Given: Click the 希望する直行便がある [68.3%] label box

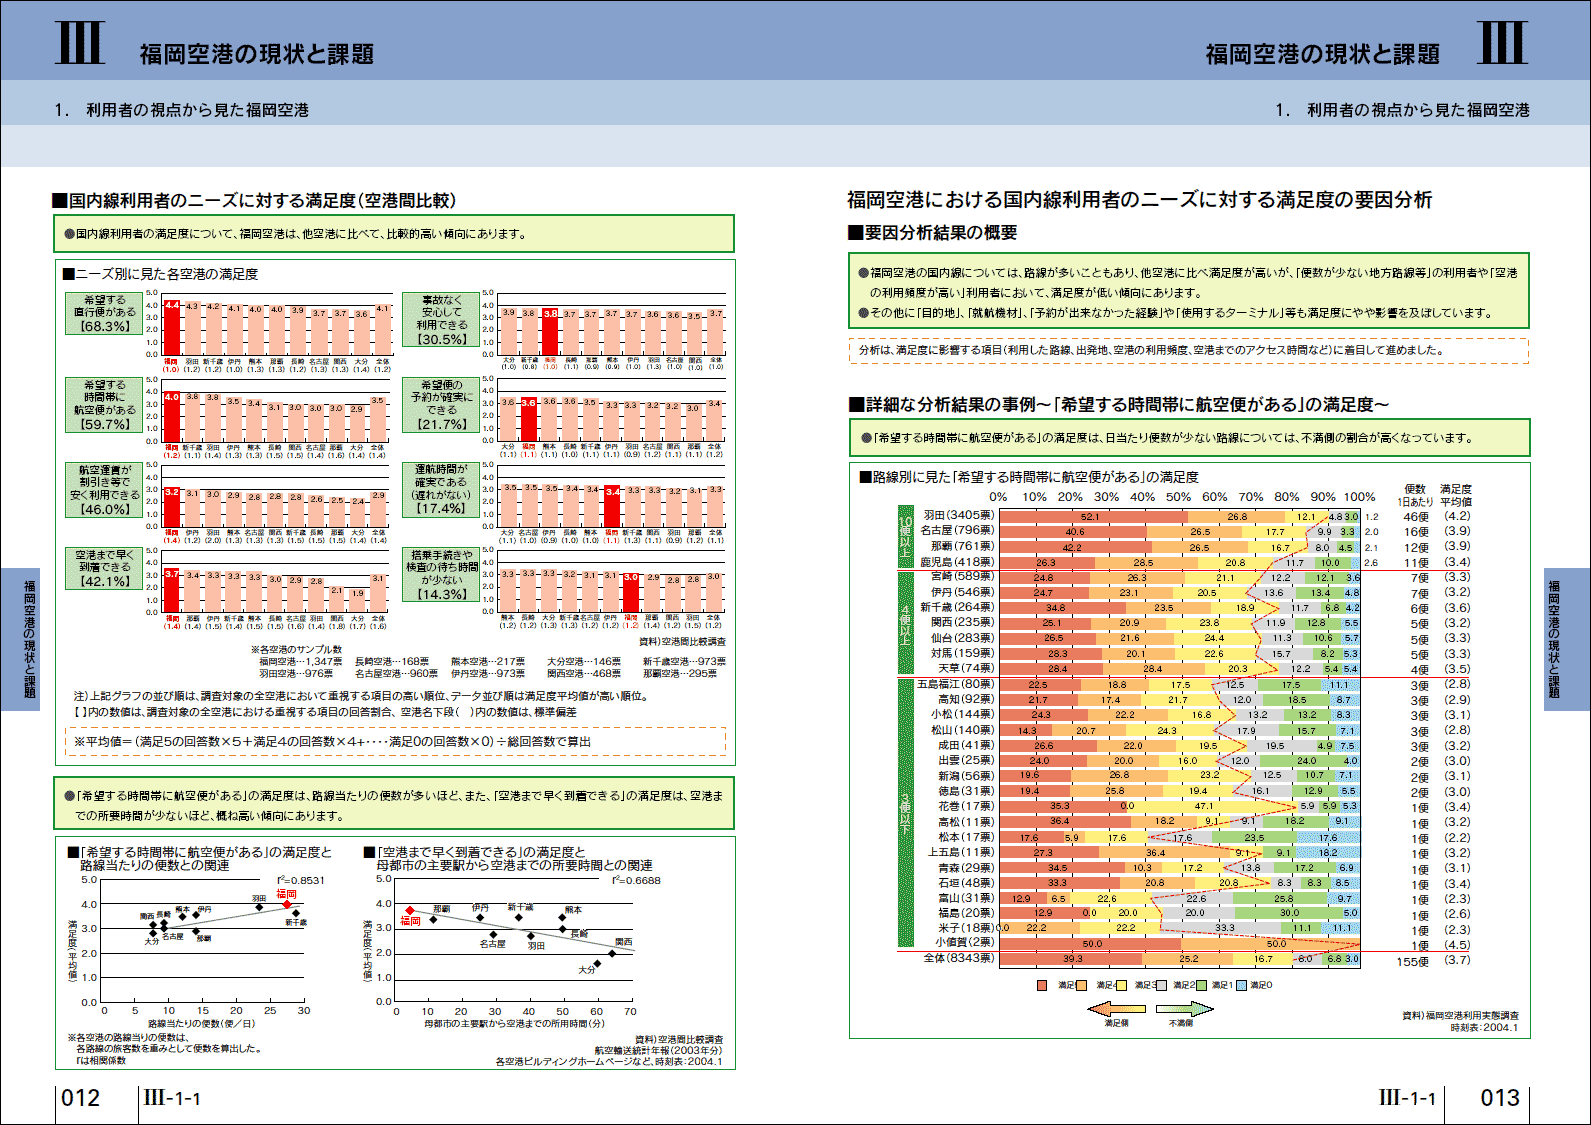Looking at the screenshot, I should pos(104,313).
